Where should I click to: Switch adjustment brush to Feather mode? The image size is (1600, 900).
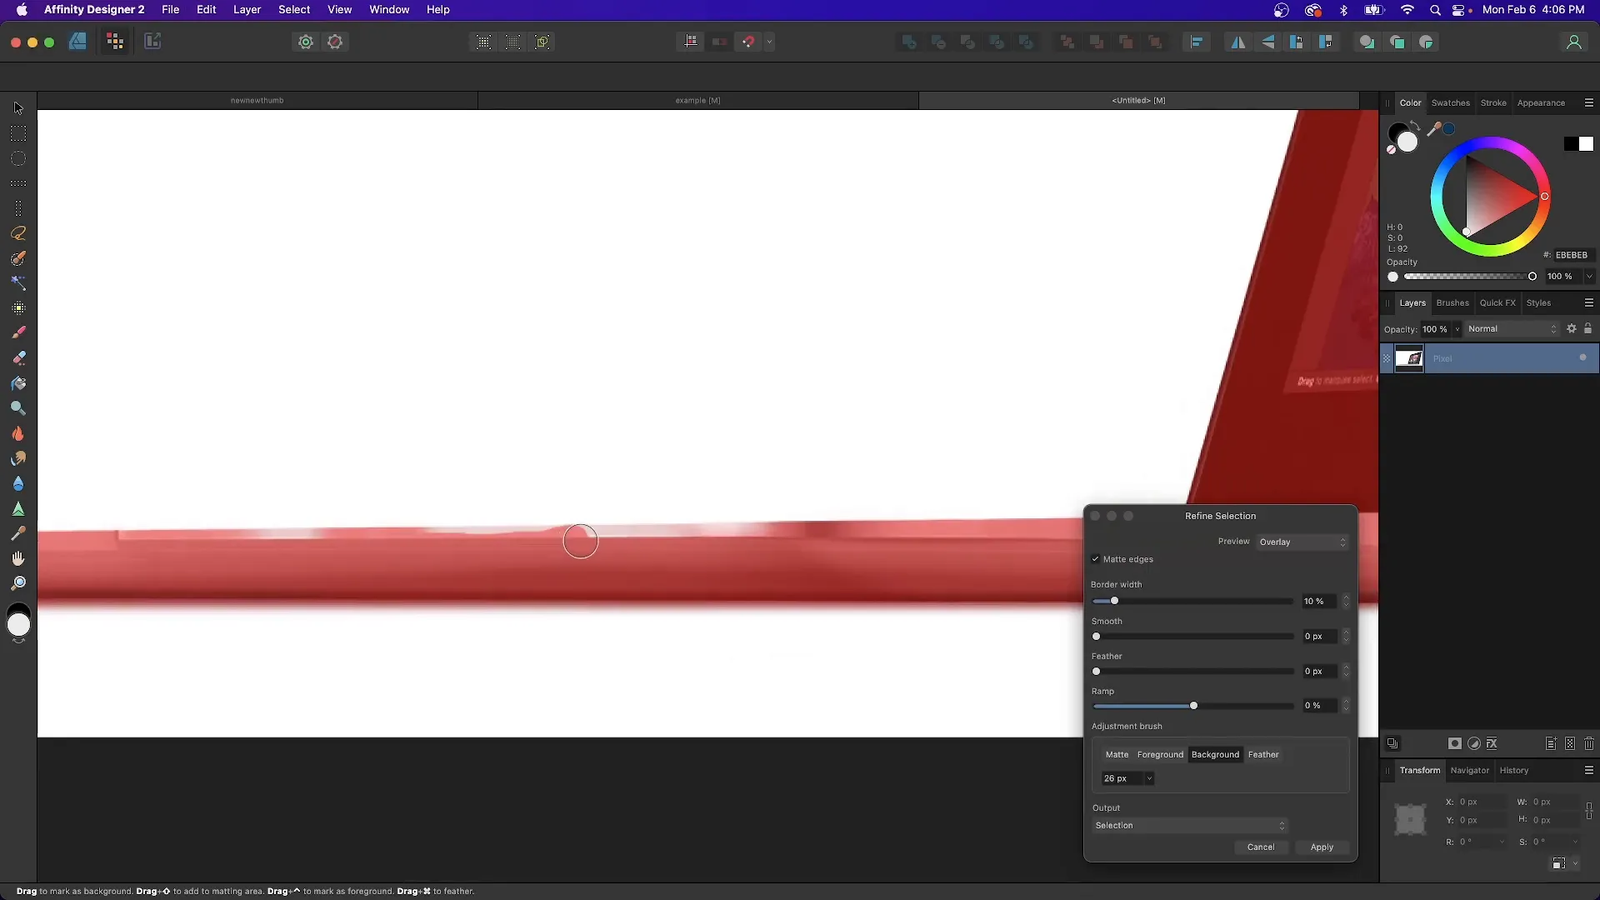tap(1263, 754)
